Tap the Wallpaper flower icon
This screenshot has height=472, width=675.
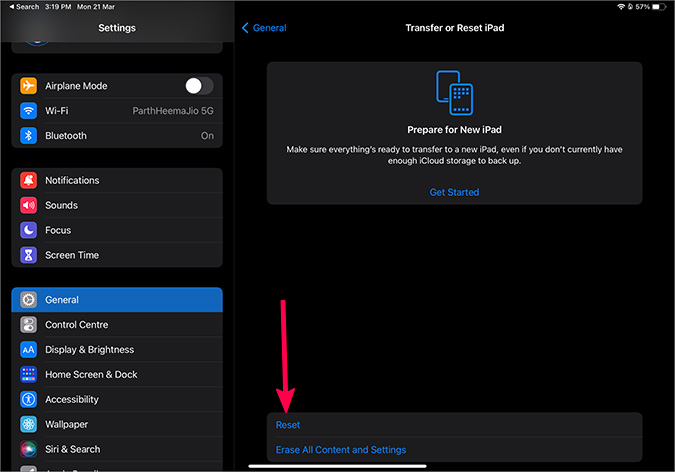(x=28, y=425)
